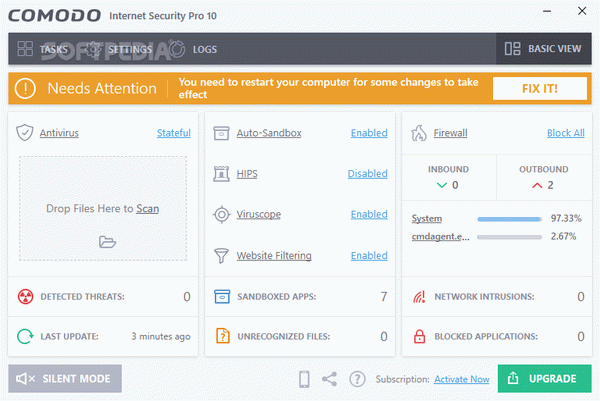Toggle Website Filtering Enabled status
Viewport: 600px width, 401px height.
coord(369,255)
